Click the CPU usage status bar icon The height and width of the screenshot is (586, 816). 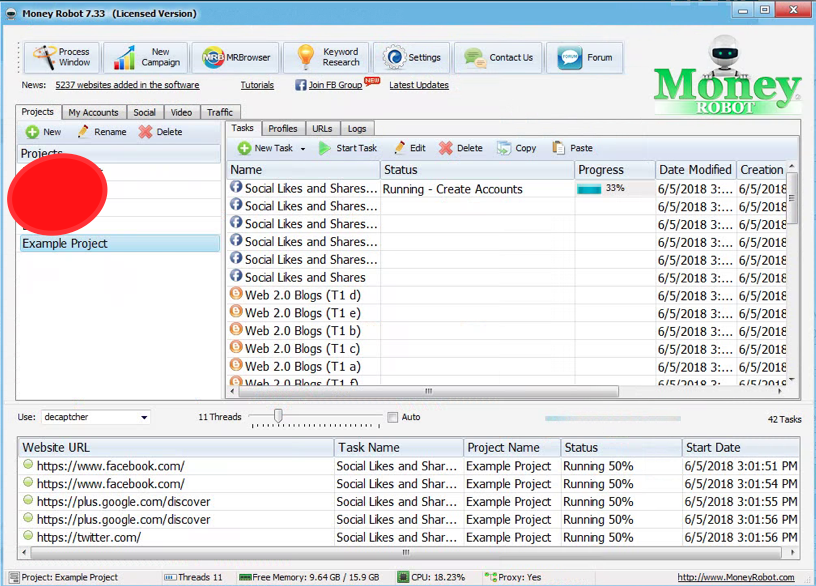(x=403, y=577)
